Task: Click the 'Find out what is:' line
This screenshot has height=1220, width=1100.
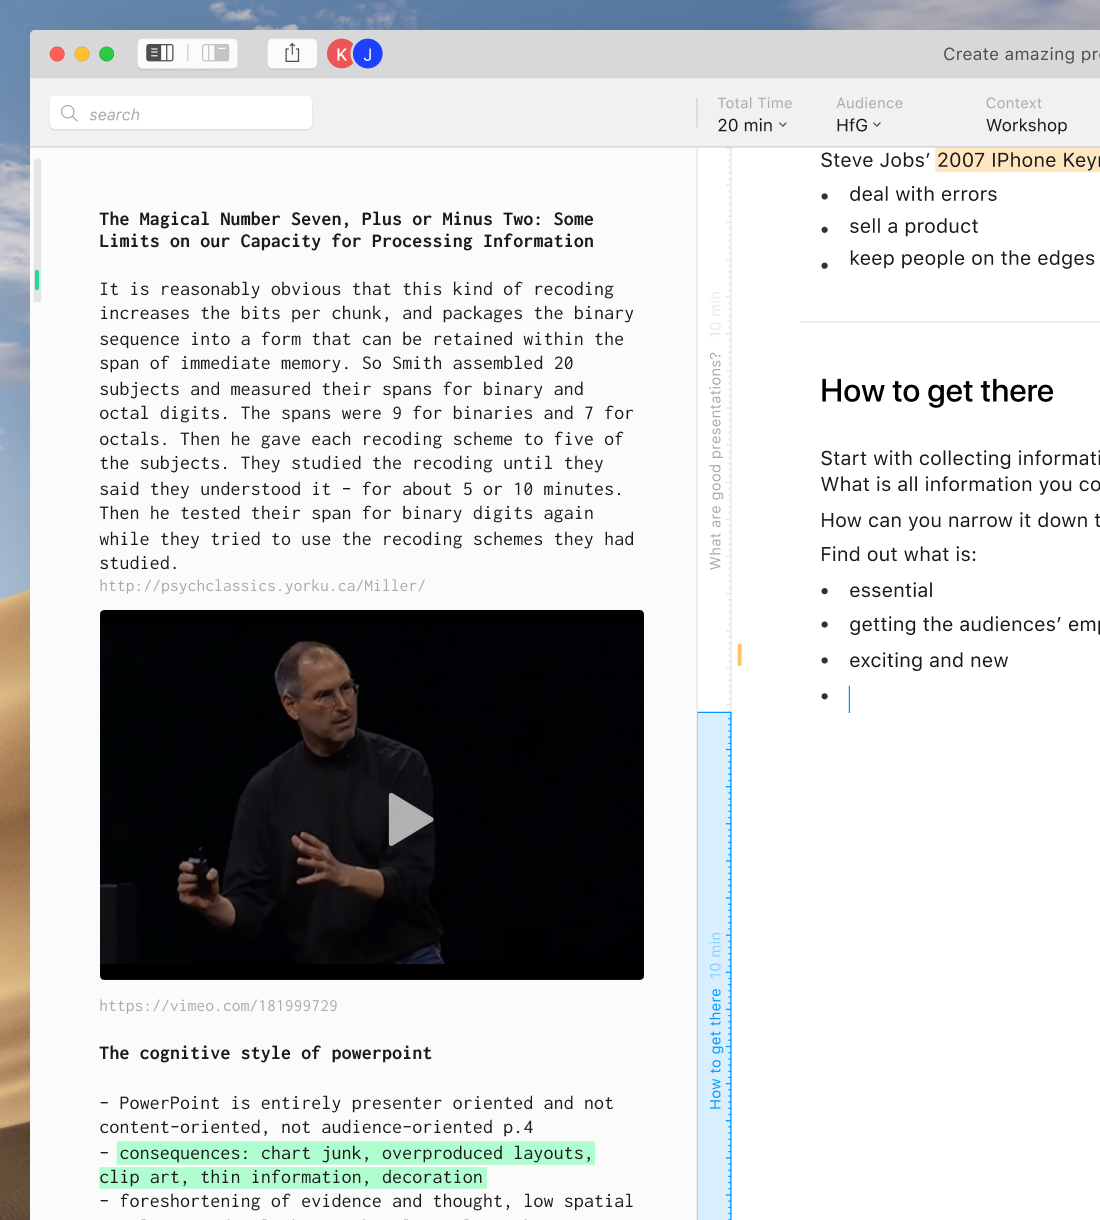Action: pyautogui.click(x=898, y=554)
